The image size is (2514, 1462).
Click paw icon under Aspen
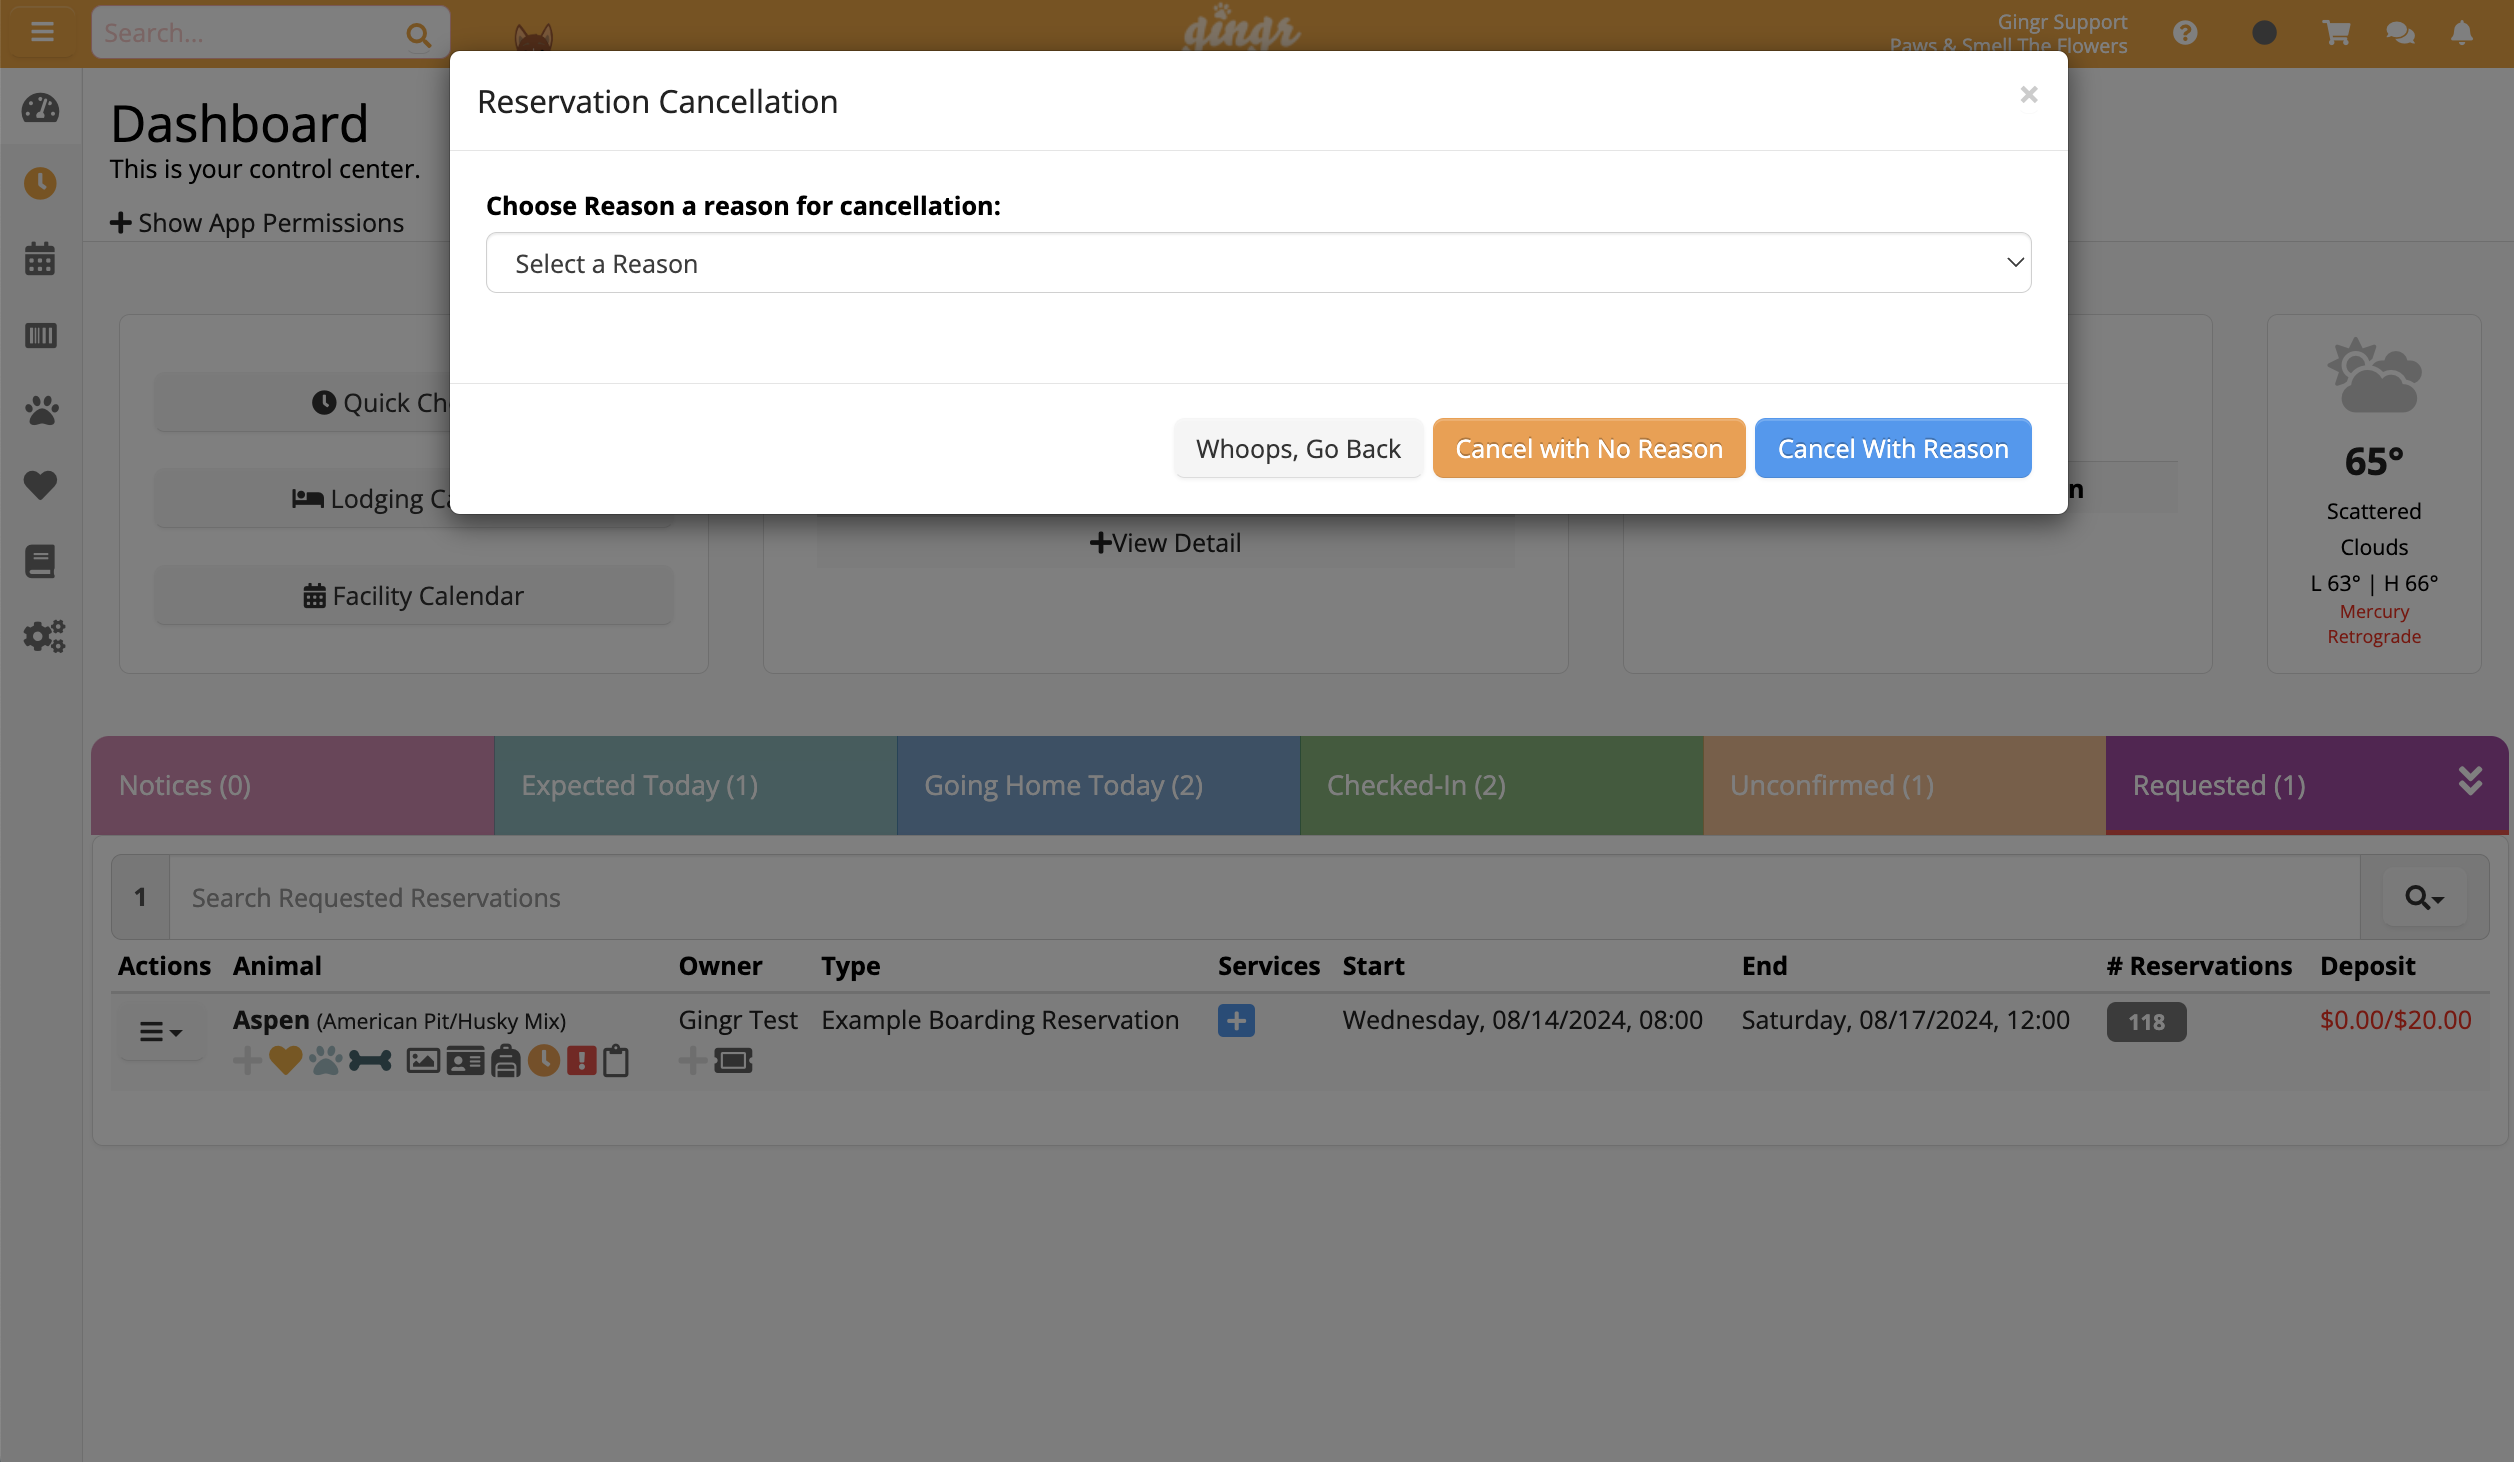pyautogui.click(x=325, y=1060)
